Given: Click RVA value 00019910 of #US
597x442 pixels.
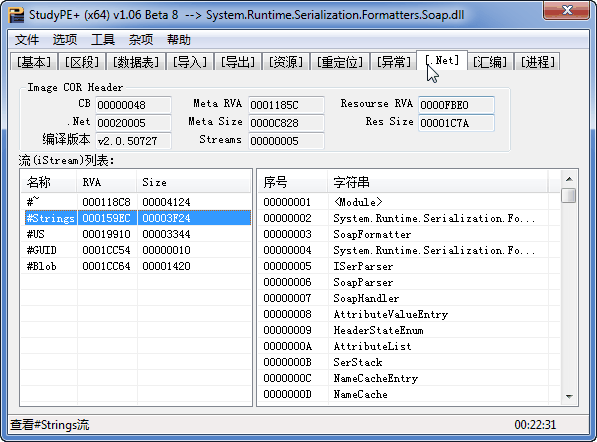Looking at the screenshot, I should click(x=107, y=234).
